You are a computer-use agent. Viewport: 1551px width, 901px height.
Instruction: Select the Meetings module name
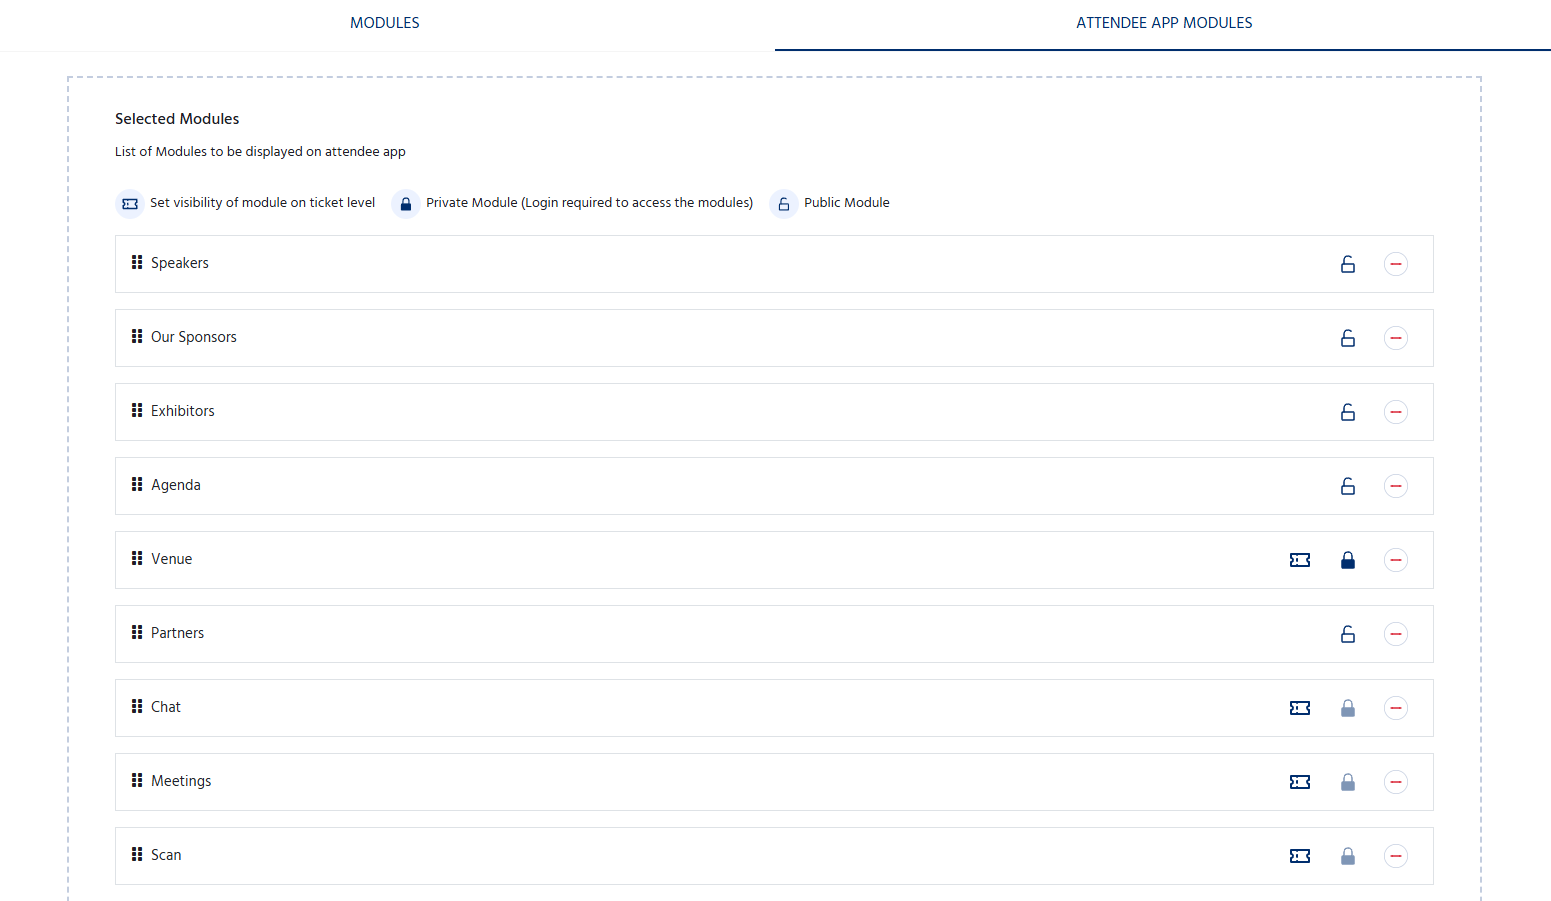tap(181, 781)
